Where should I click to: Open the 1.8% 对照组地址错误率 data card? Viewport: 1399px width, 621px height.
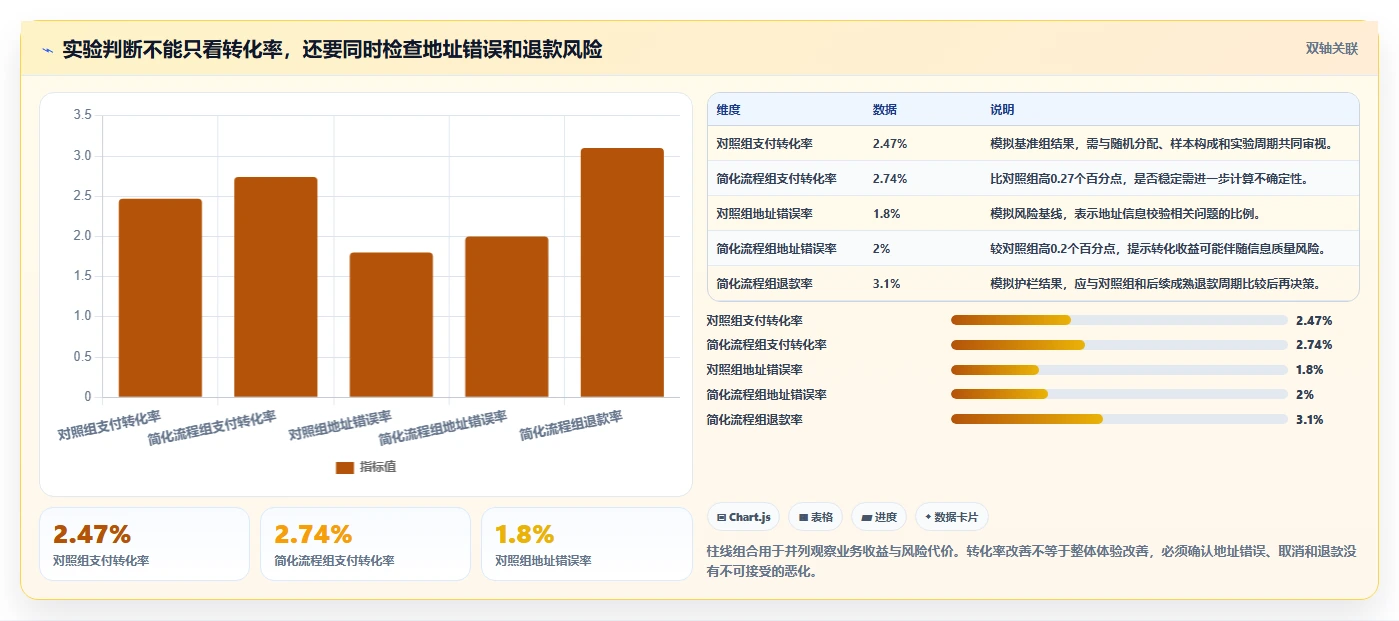[x=586, y=544]
